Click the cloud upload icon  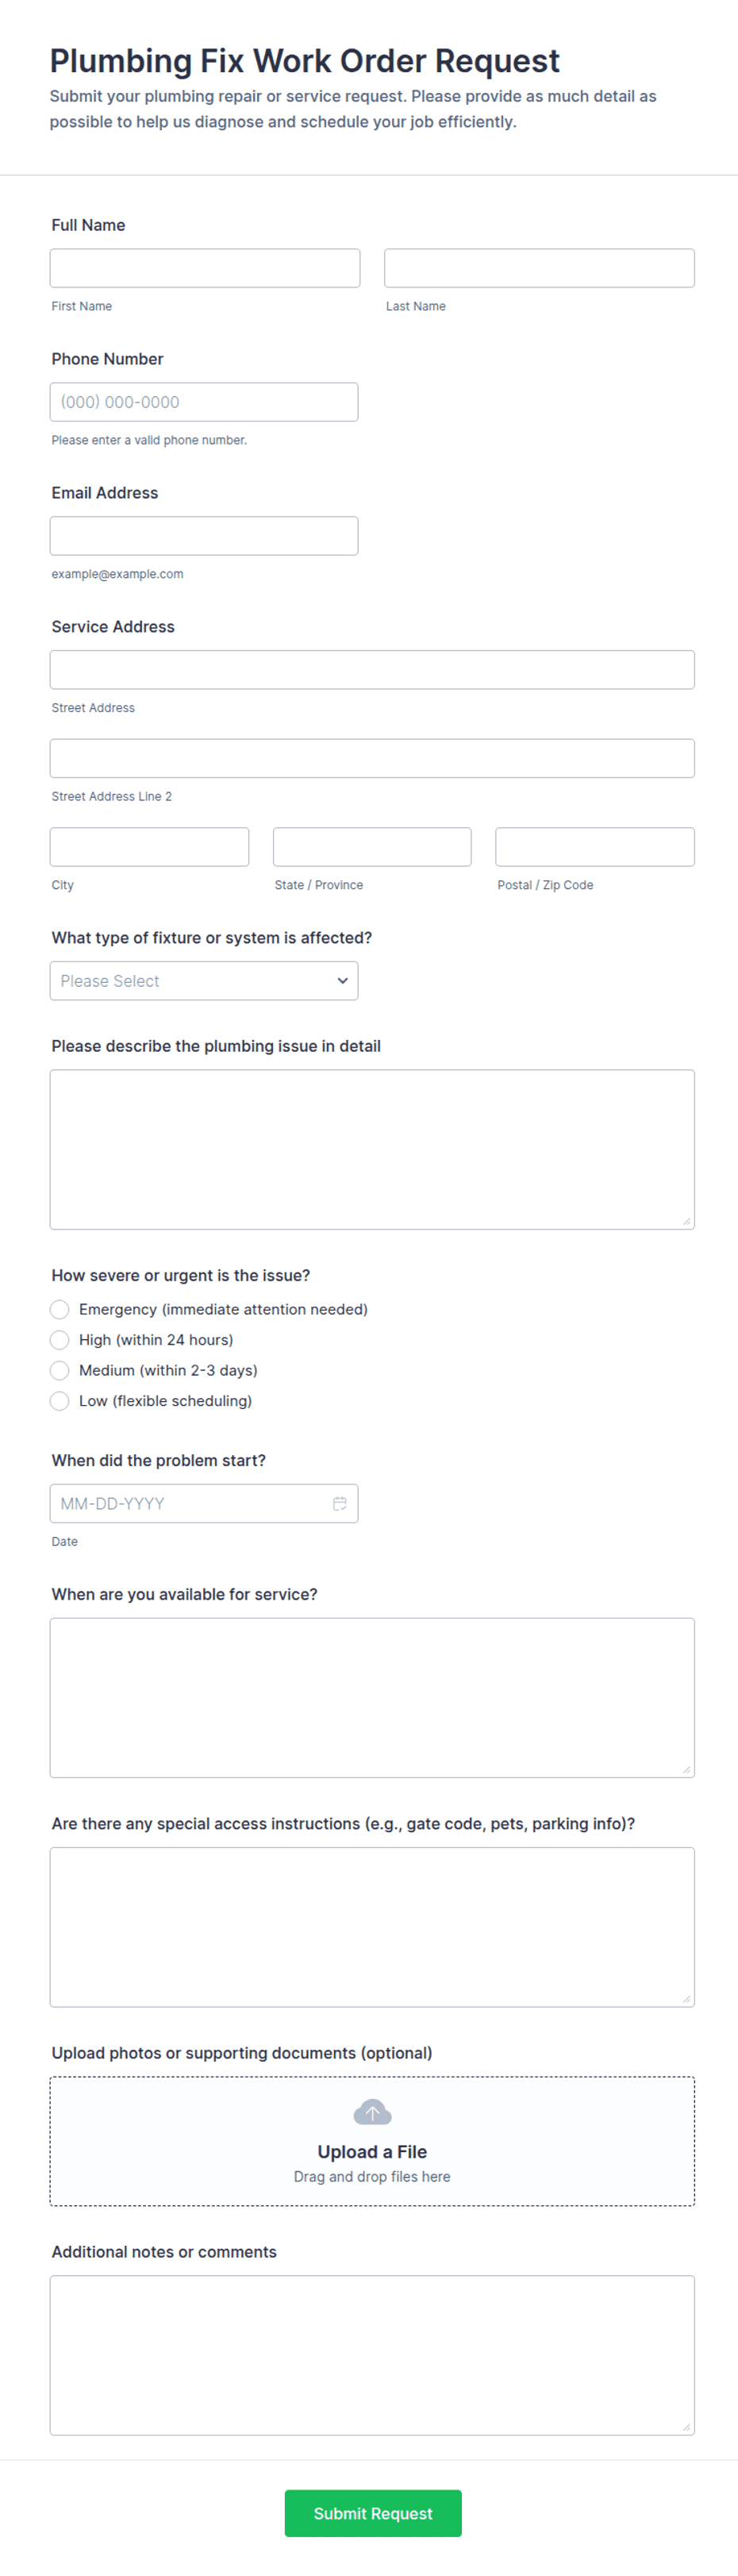tap(372, 2111)
